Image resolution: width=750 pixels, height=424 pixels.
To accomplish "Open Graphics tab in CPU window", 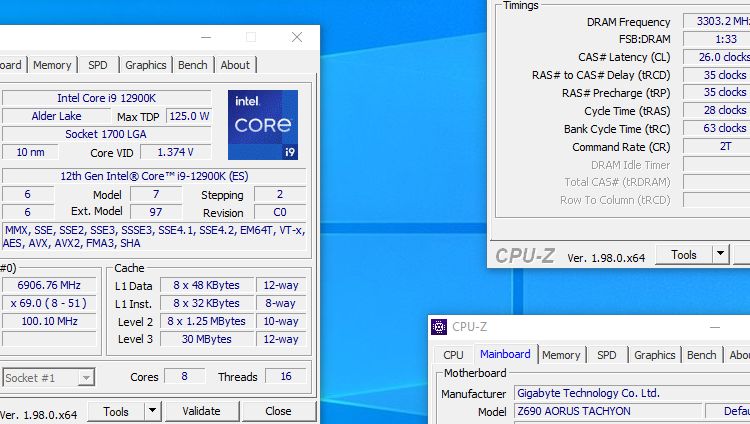I will (x=145, y=65).
